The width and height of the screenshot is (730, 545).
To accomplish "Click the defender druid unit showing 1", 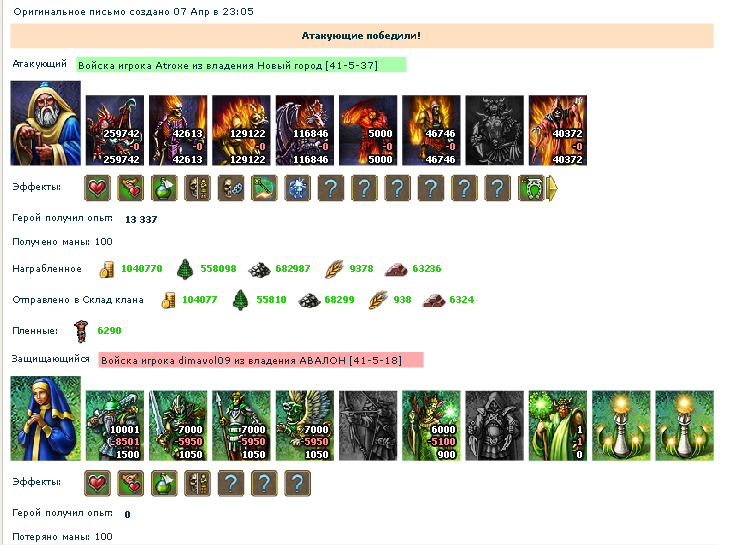I will tap(558, 425).
